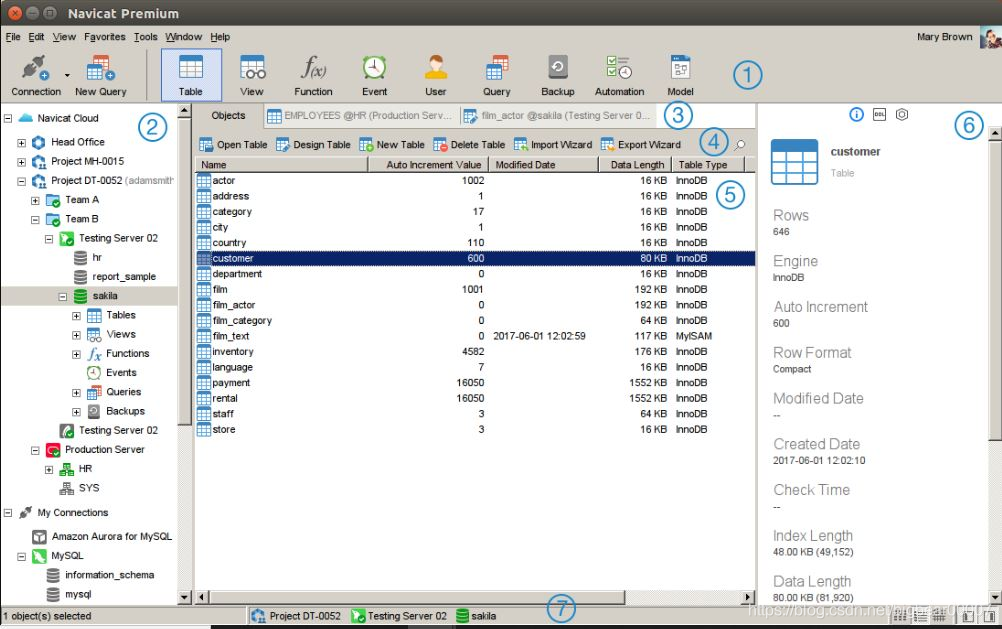Viewport: 1002px width, 629px height.
Task: Click the Delete Table button
Action: pos(468,145)
